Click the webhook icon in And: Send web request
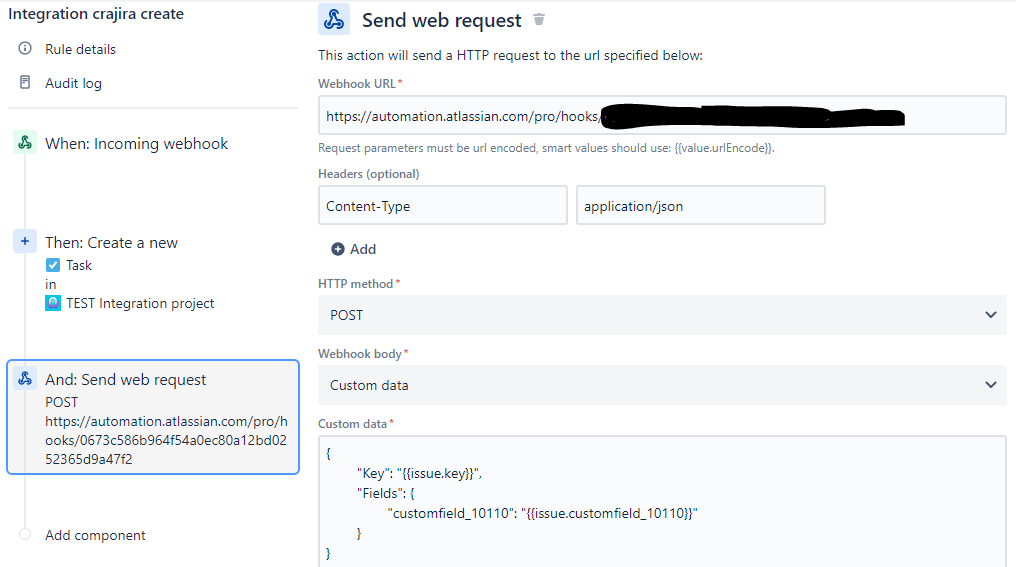The image size is (1016, 567). click(25, 378)
